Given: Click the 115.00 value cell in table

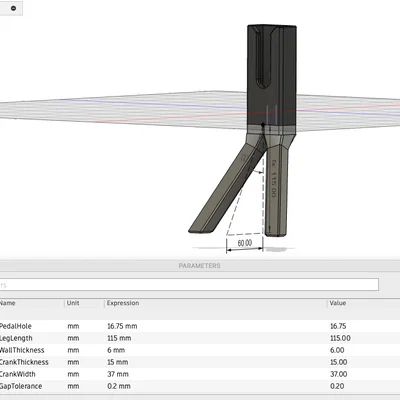Looking at the screenshot, I should click(340, 338).
